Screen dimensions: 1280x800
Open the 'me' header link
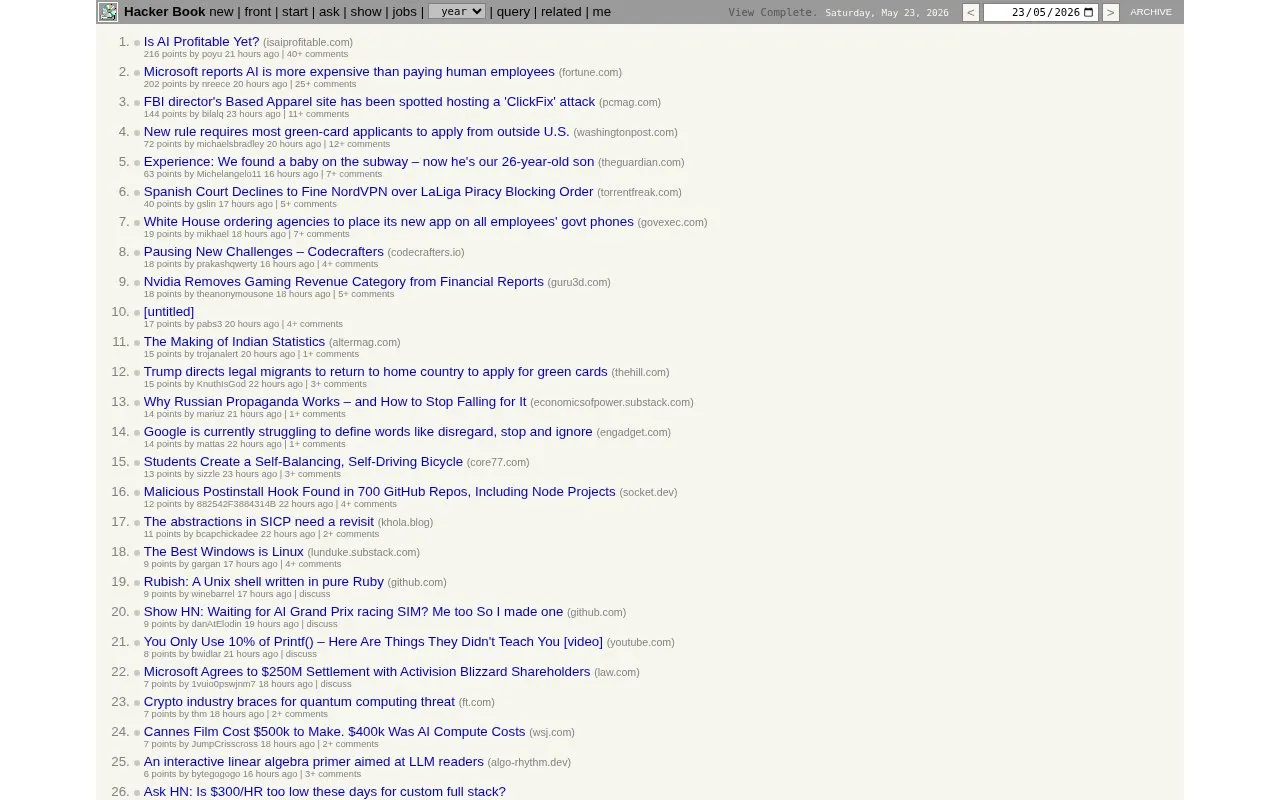[601, 12]
